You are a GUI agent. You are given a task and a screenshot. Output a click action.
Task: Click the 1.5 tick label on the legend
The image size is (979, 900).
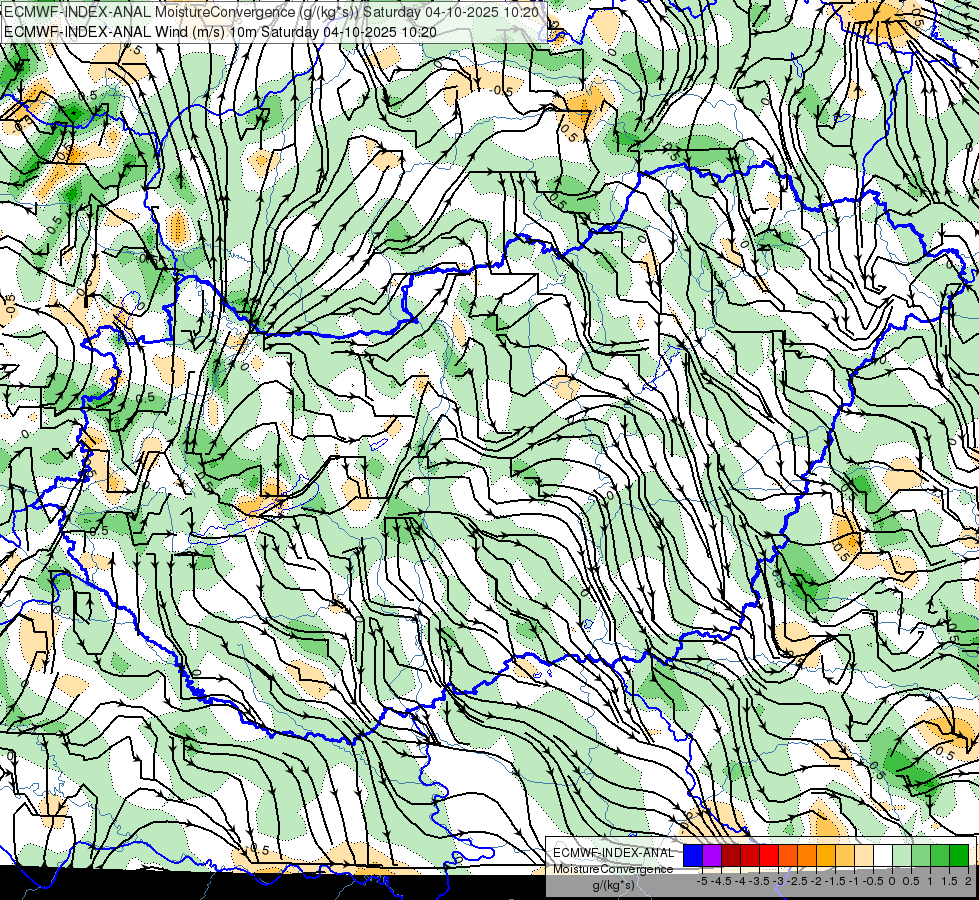(949, 881)
